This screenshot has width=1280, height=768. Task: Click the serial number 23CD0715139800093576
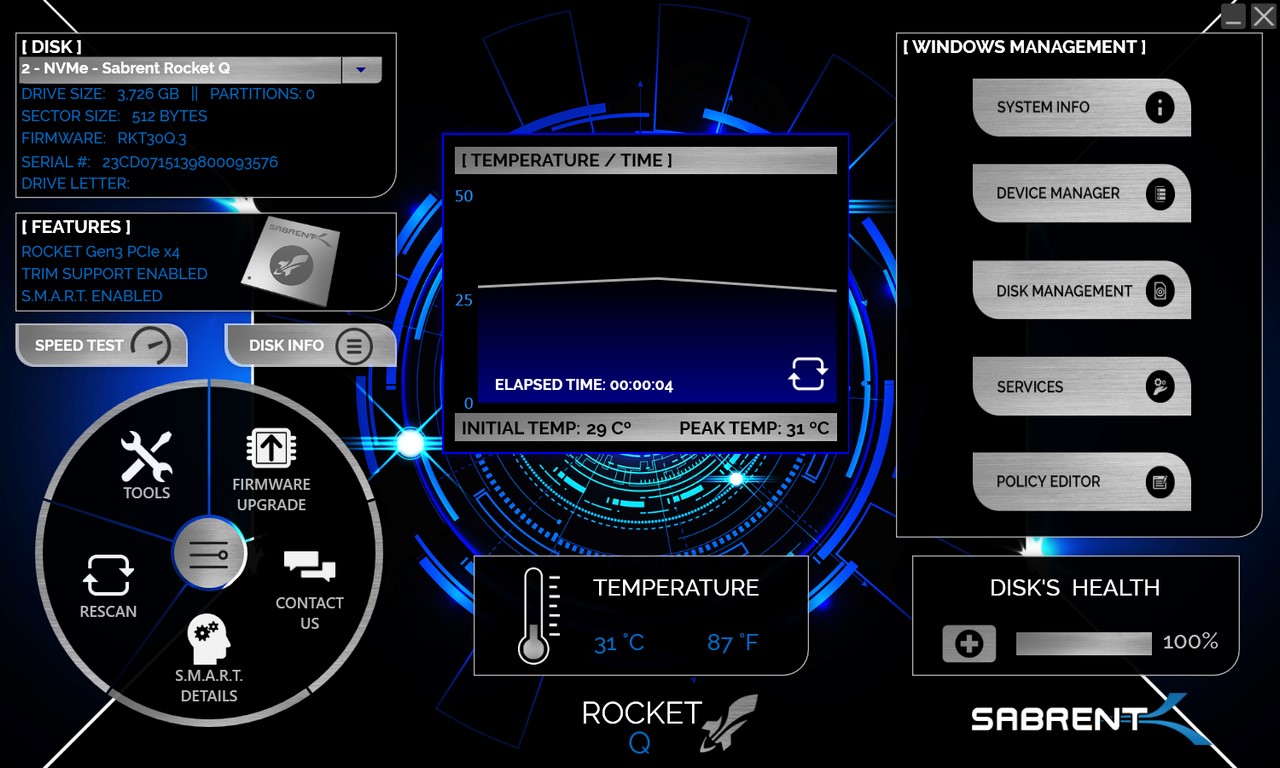tap(190, 161)
